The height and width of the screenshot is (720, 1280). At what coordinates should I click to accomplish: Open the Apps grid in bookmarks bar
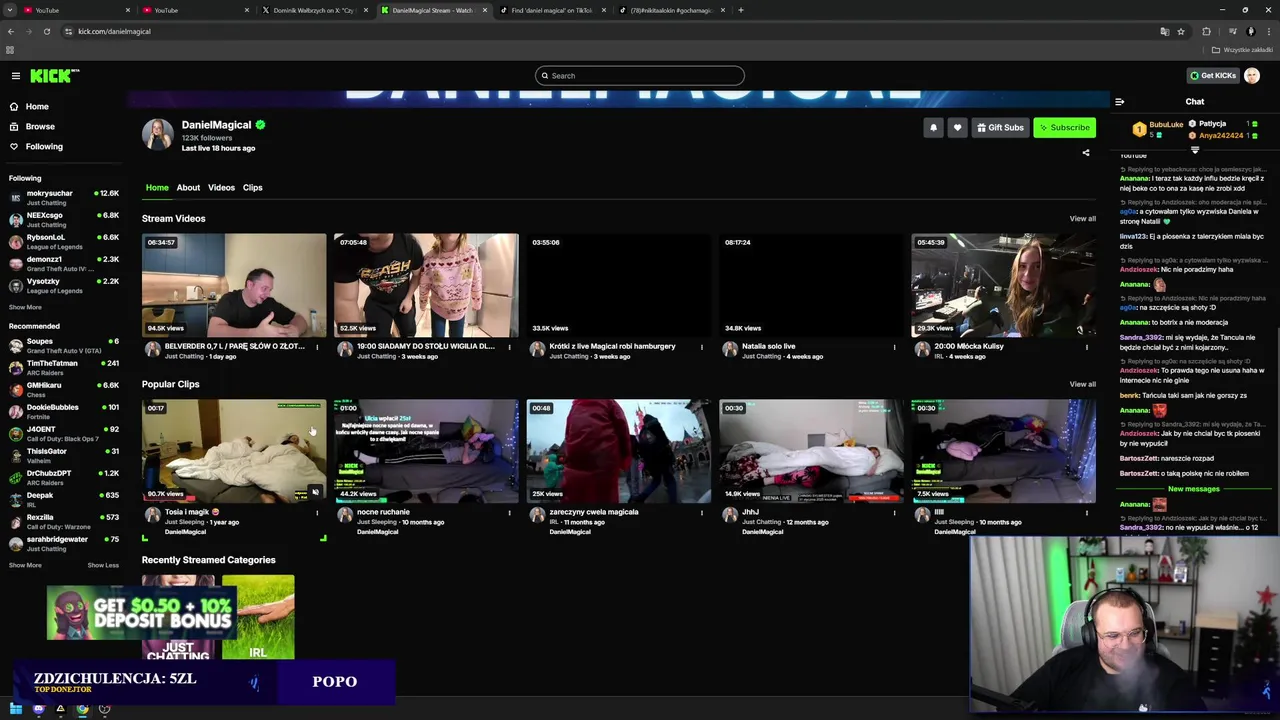pyautogui.click(x=10, y=50)
